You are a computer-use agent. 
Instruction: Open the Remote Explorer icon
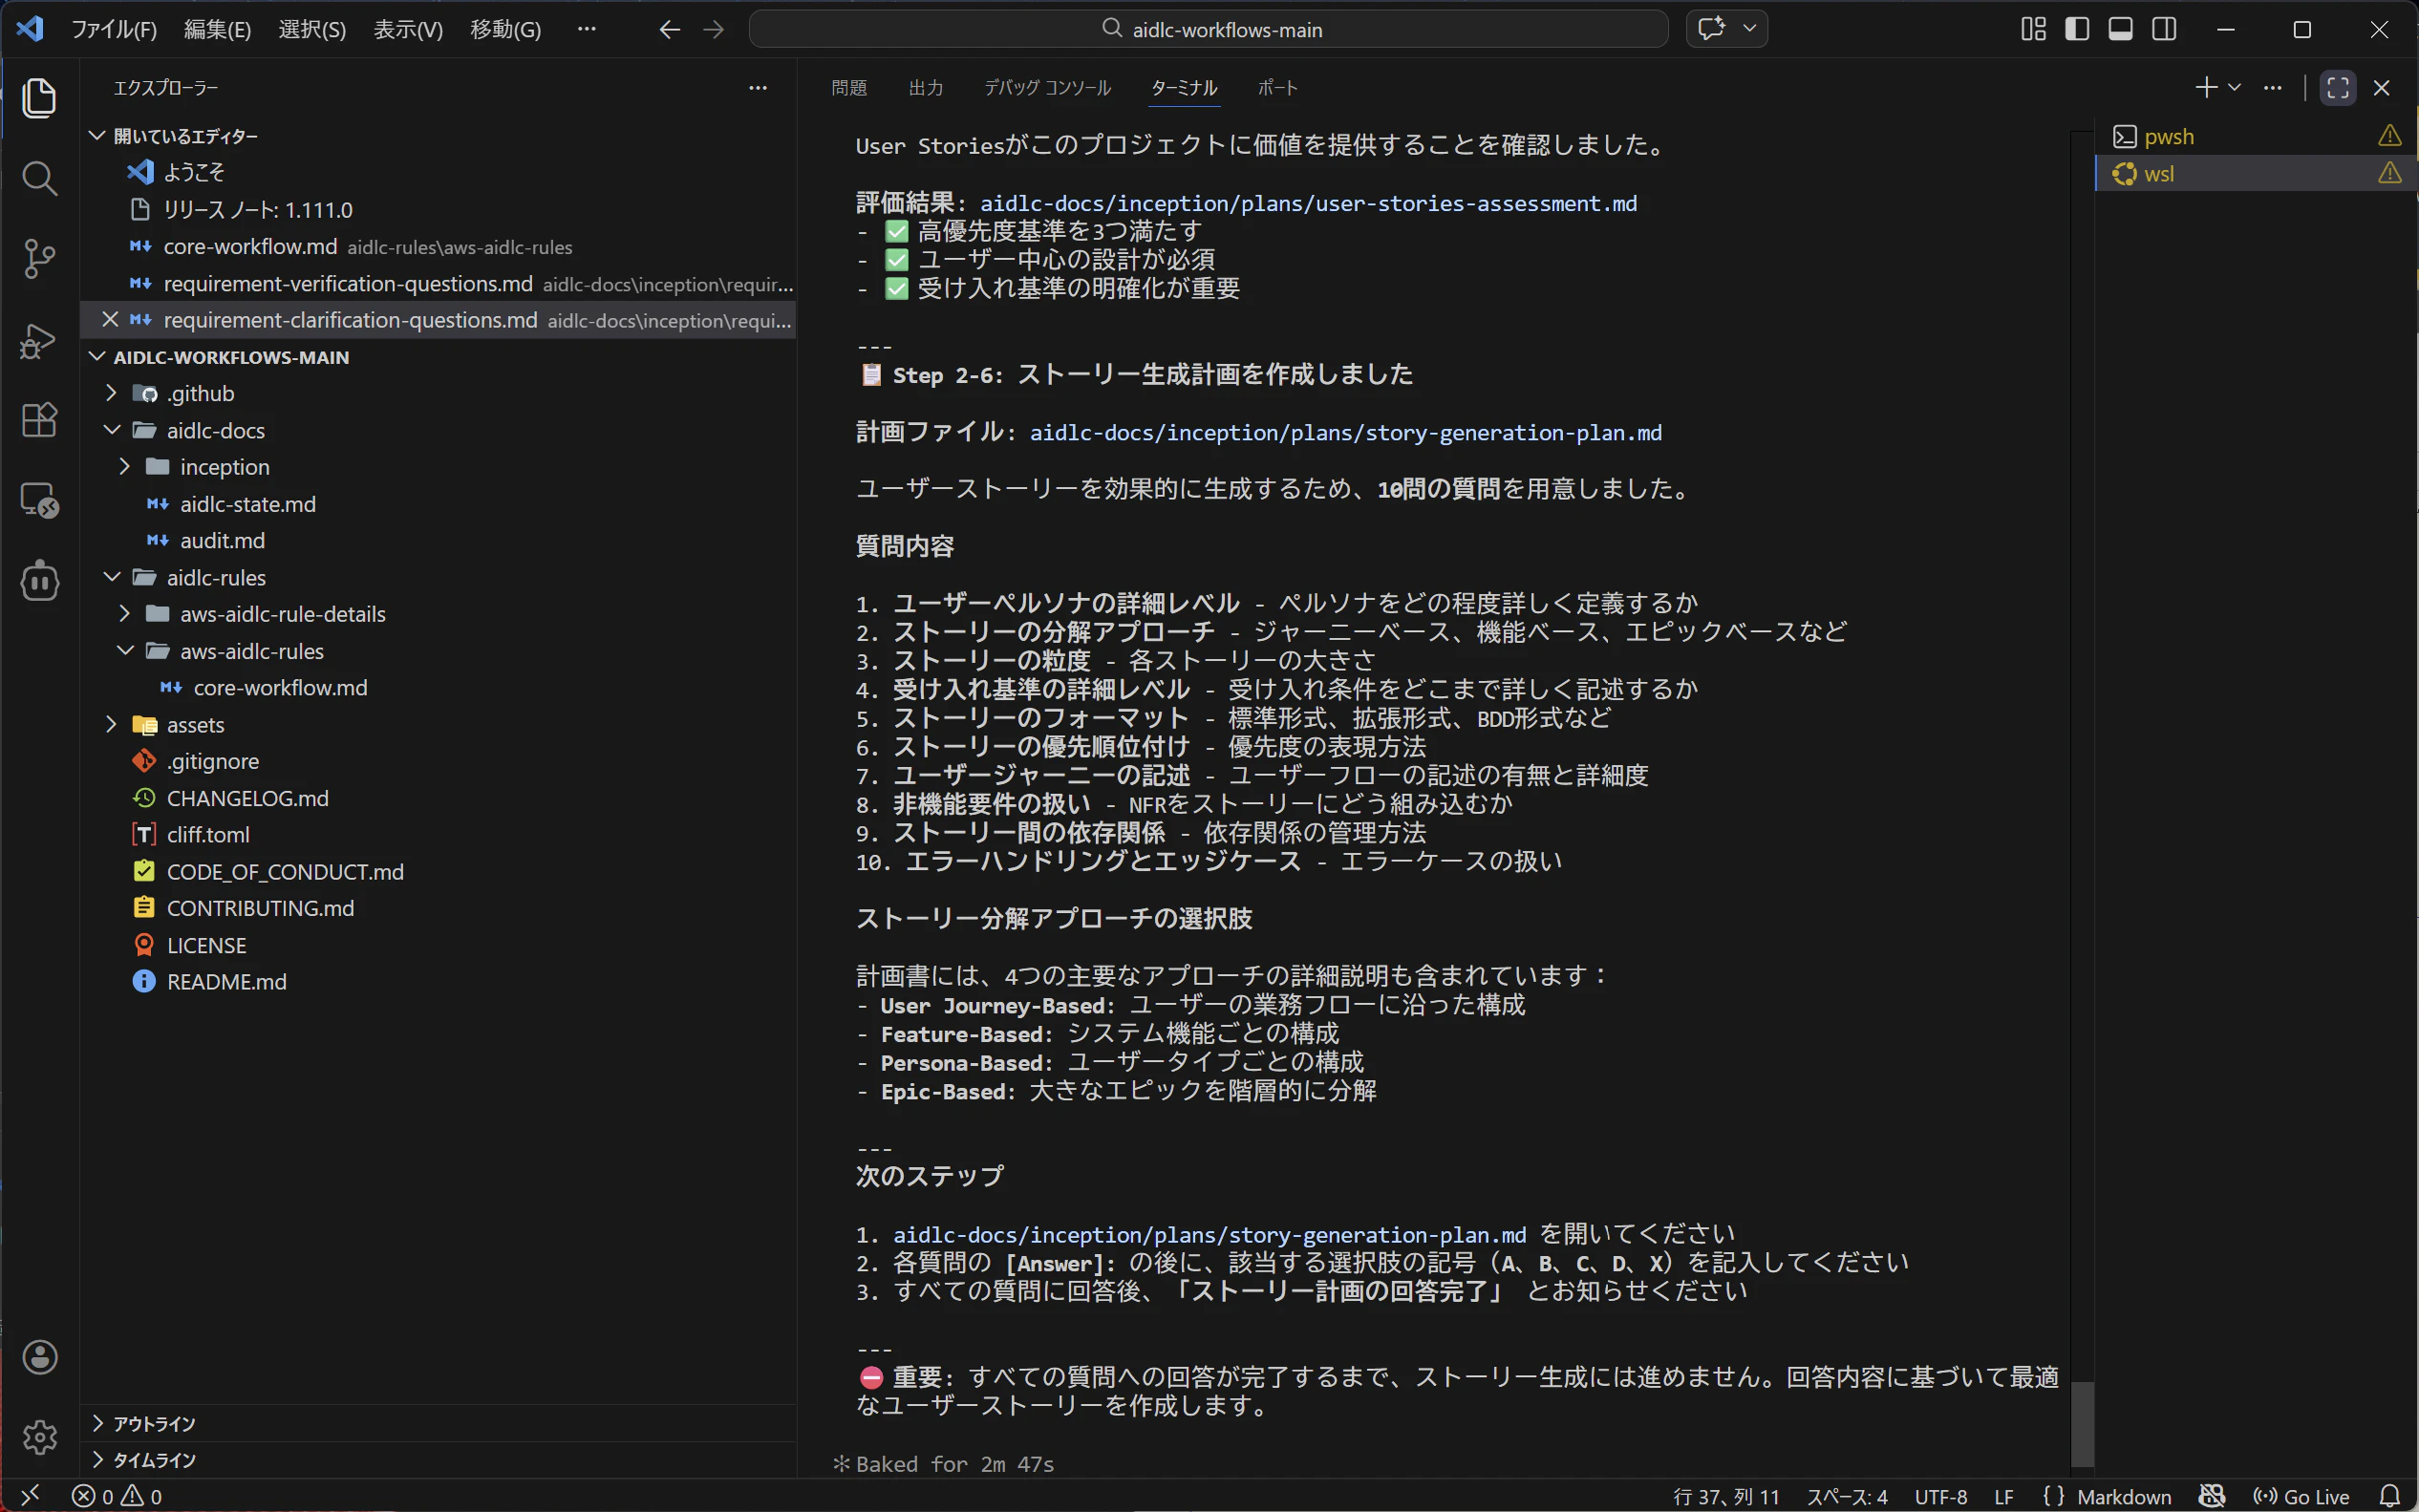[39, 500]
